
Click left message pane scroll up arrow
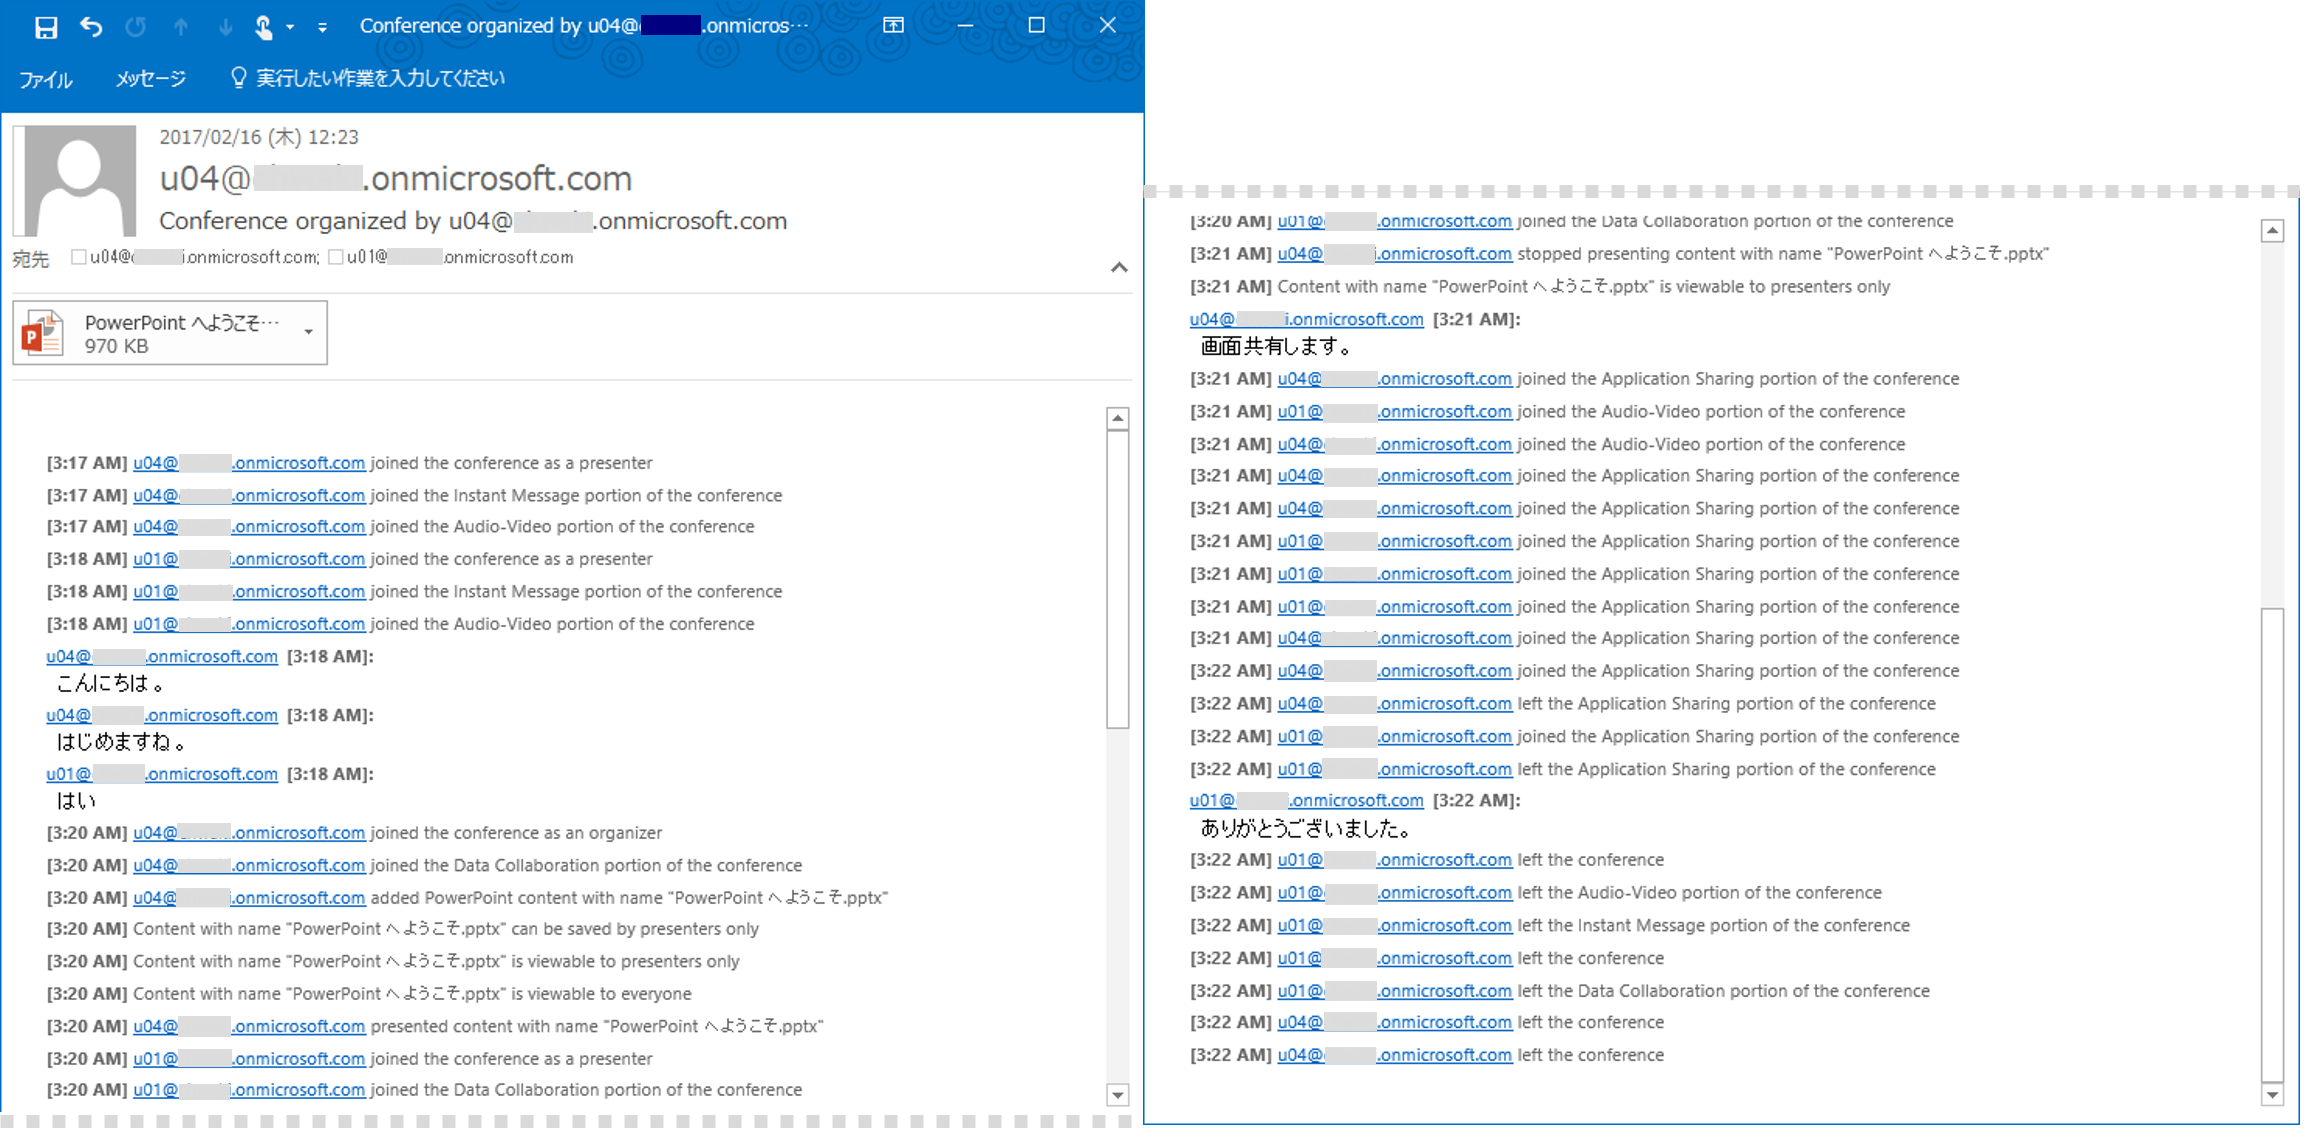coord(1118,418)
